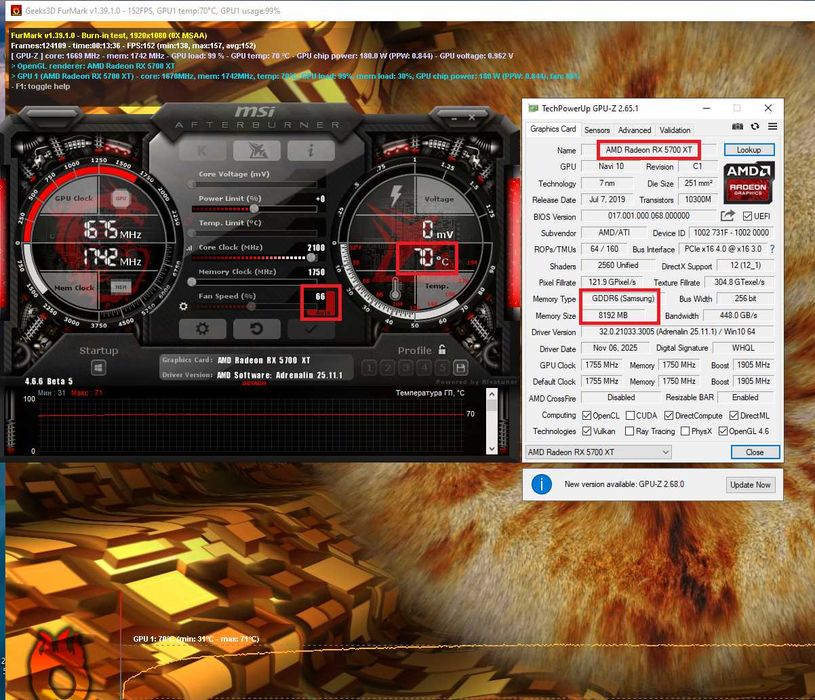Click the Resizable BAR value Enabled
This screenshot has width=815, height=700.
click(x=745, y=398)
